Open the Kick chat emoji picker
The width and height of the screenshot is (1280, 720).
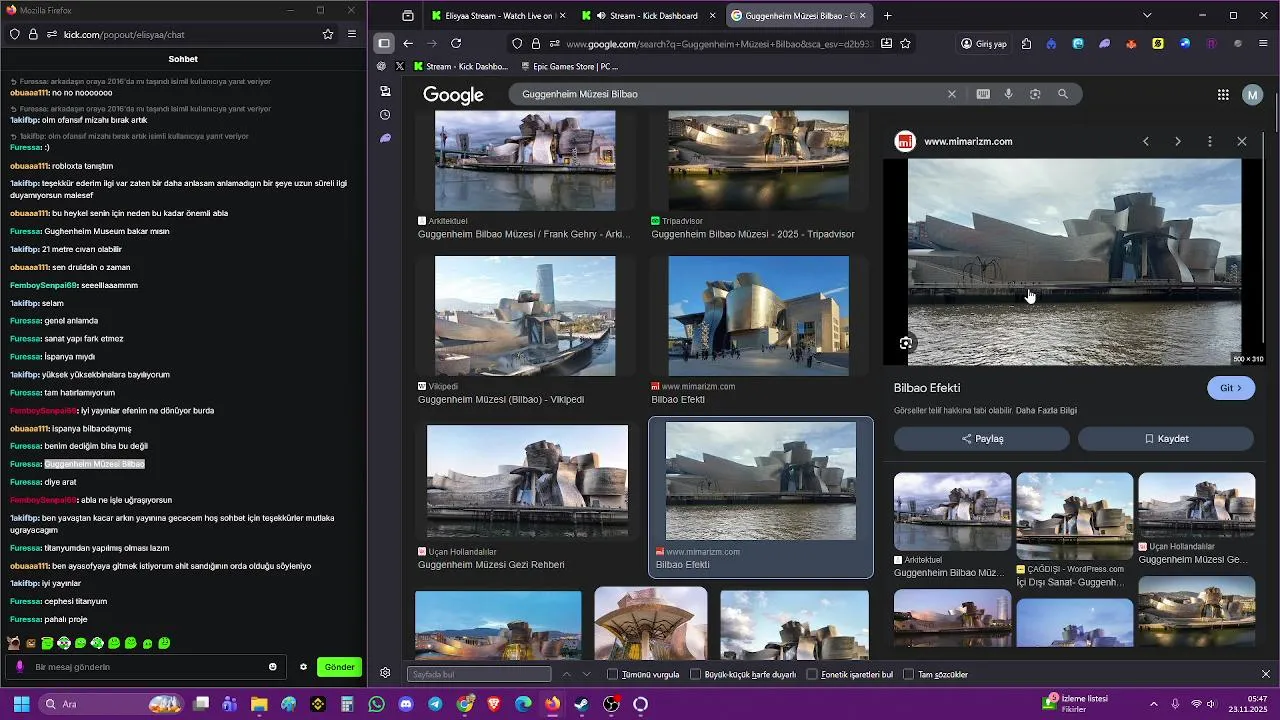pyautogui.click(x=272, y=667)
